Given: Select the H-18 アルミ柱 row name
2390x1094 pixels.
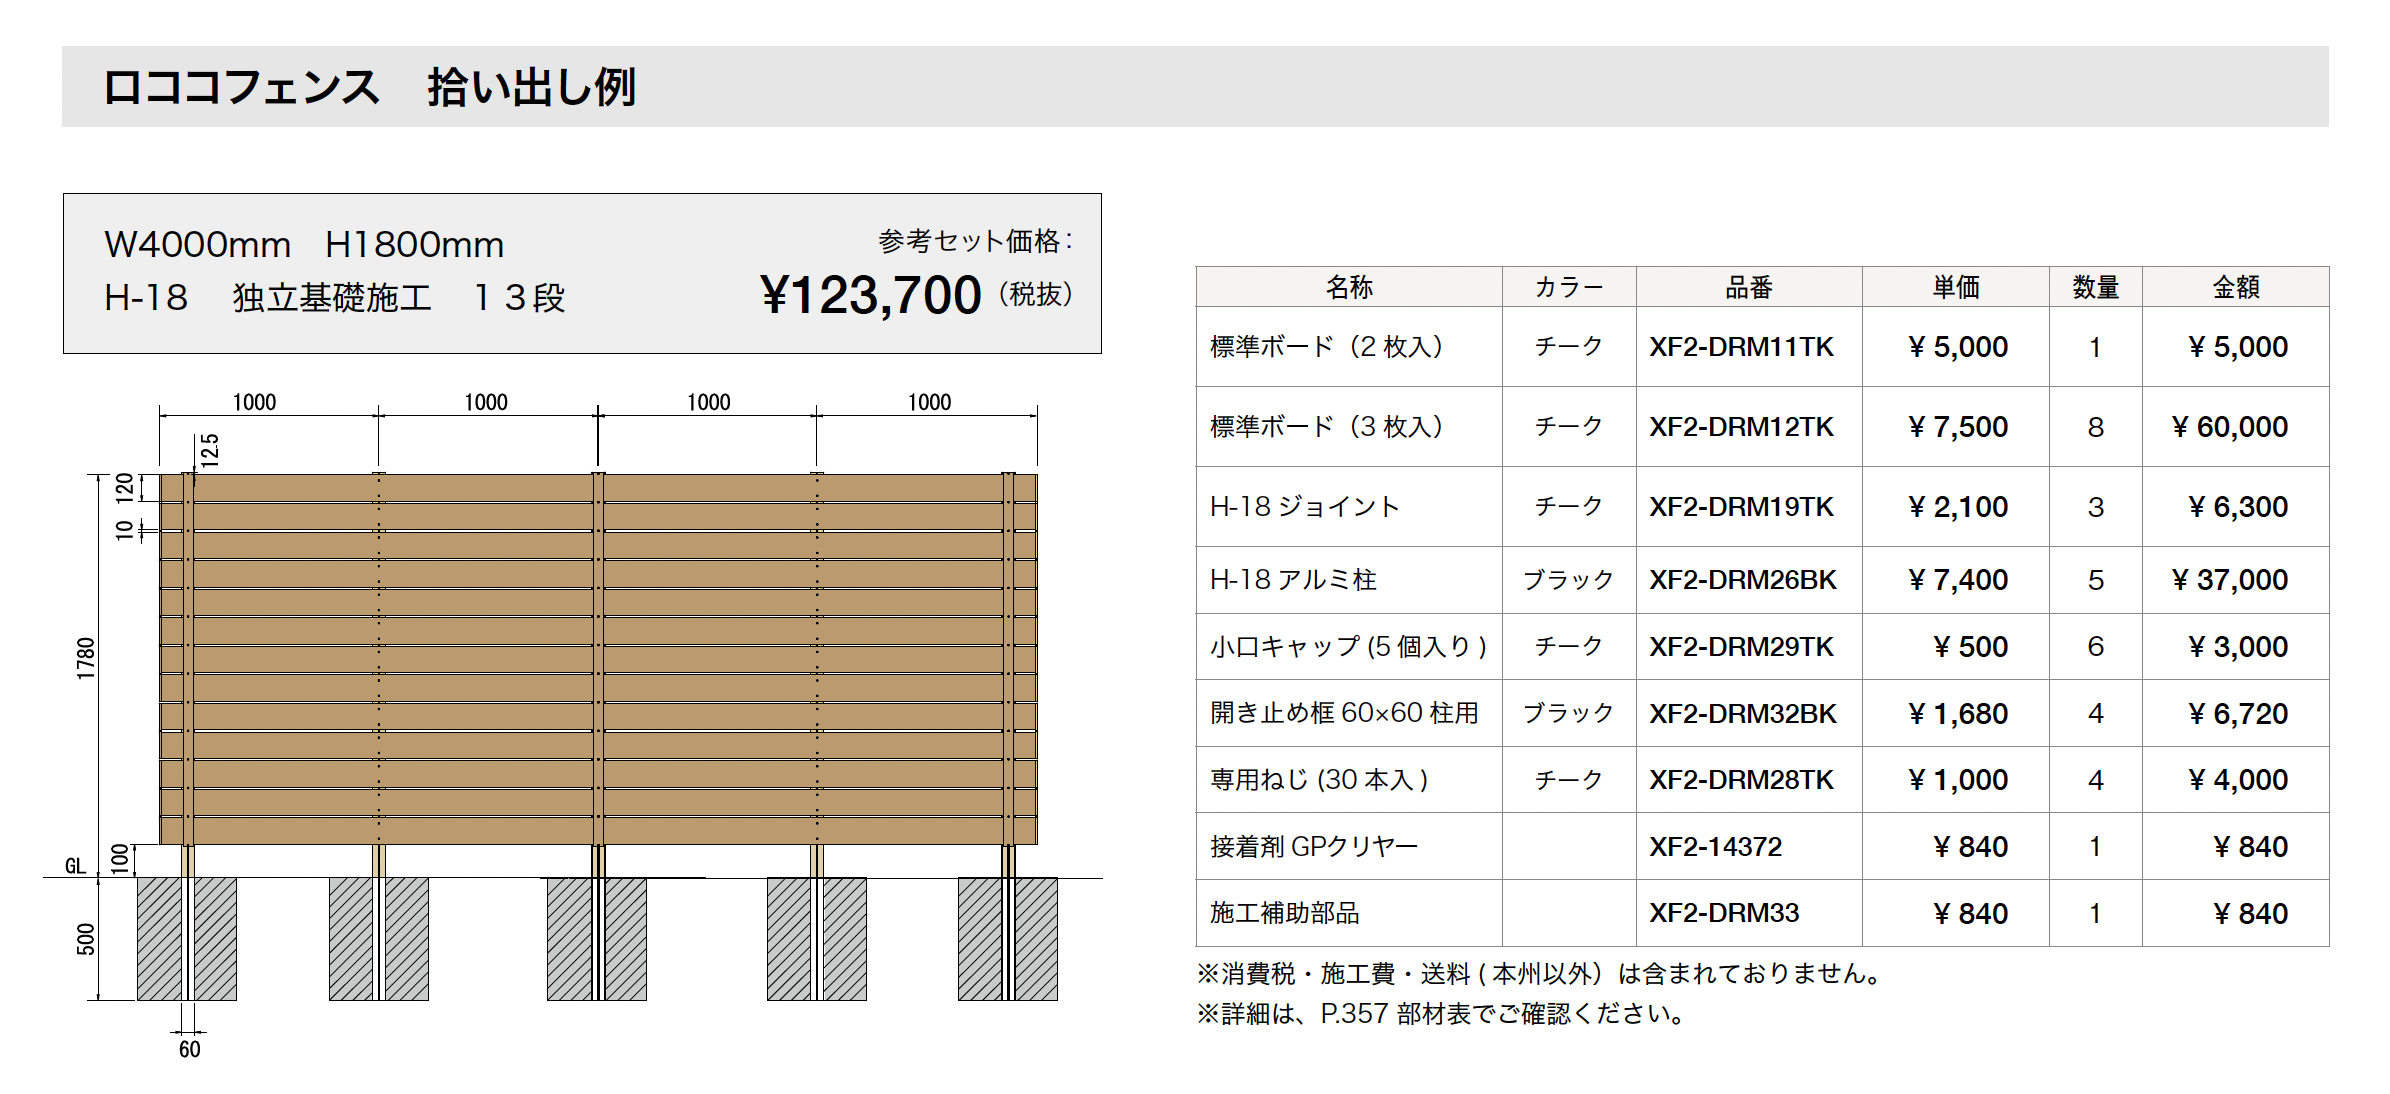Looking at the screenshot, I should pos(1293,580).
